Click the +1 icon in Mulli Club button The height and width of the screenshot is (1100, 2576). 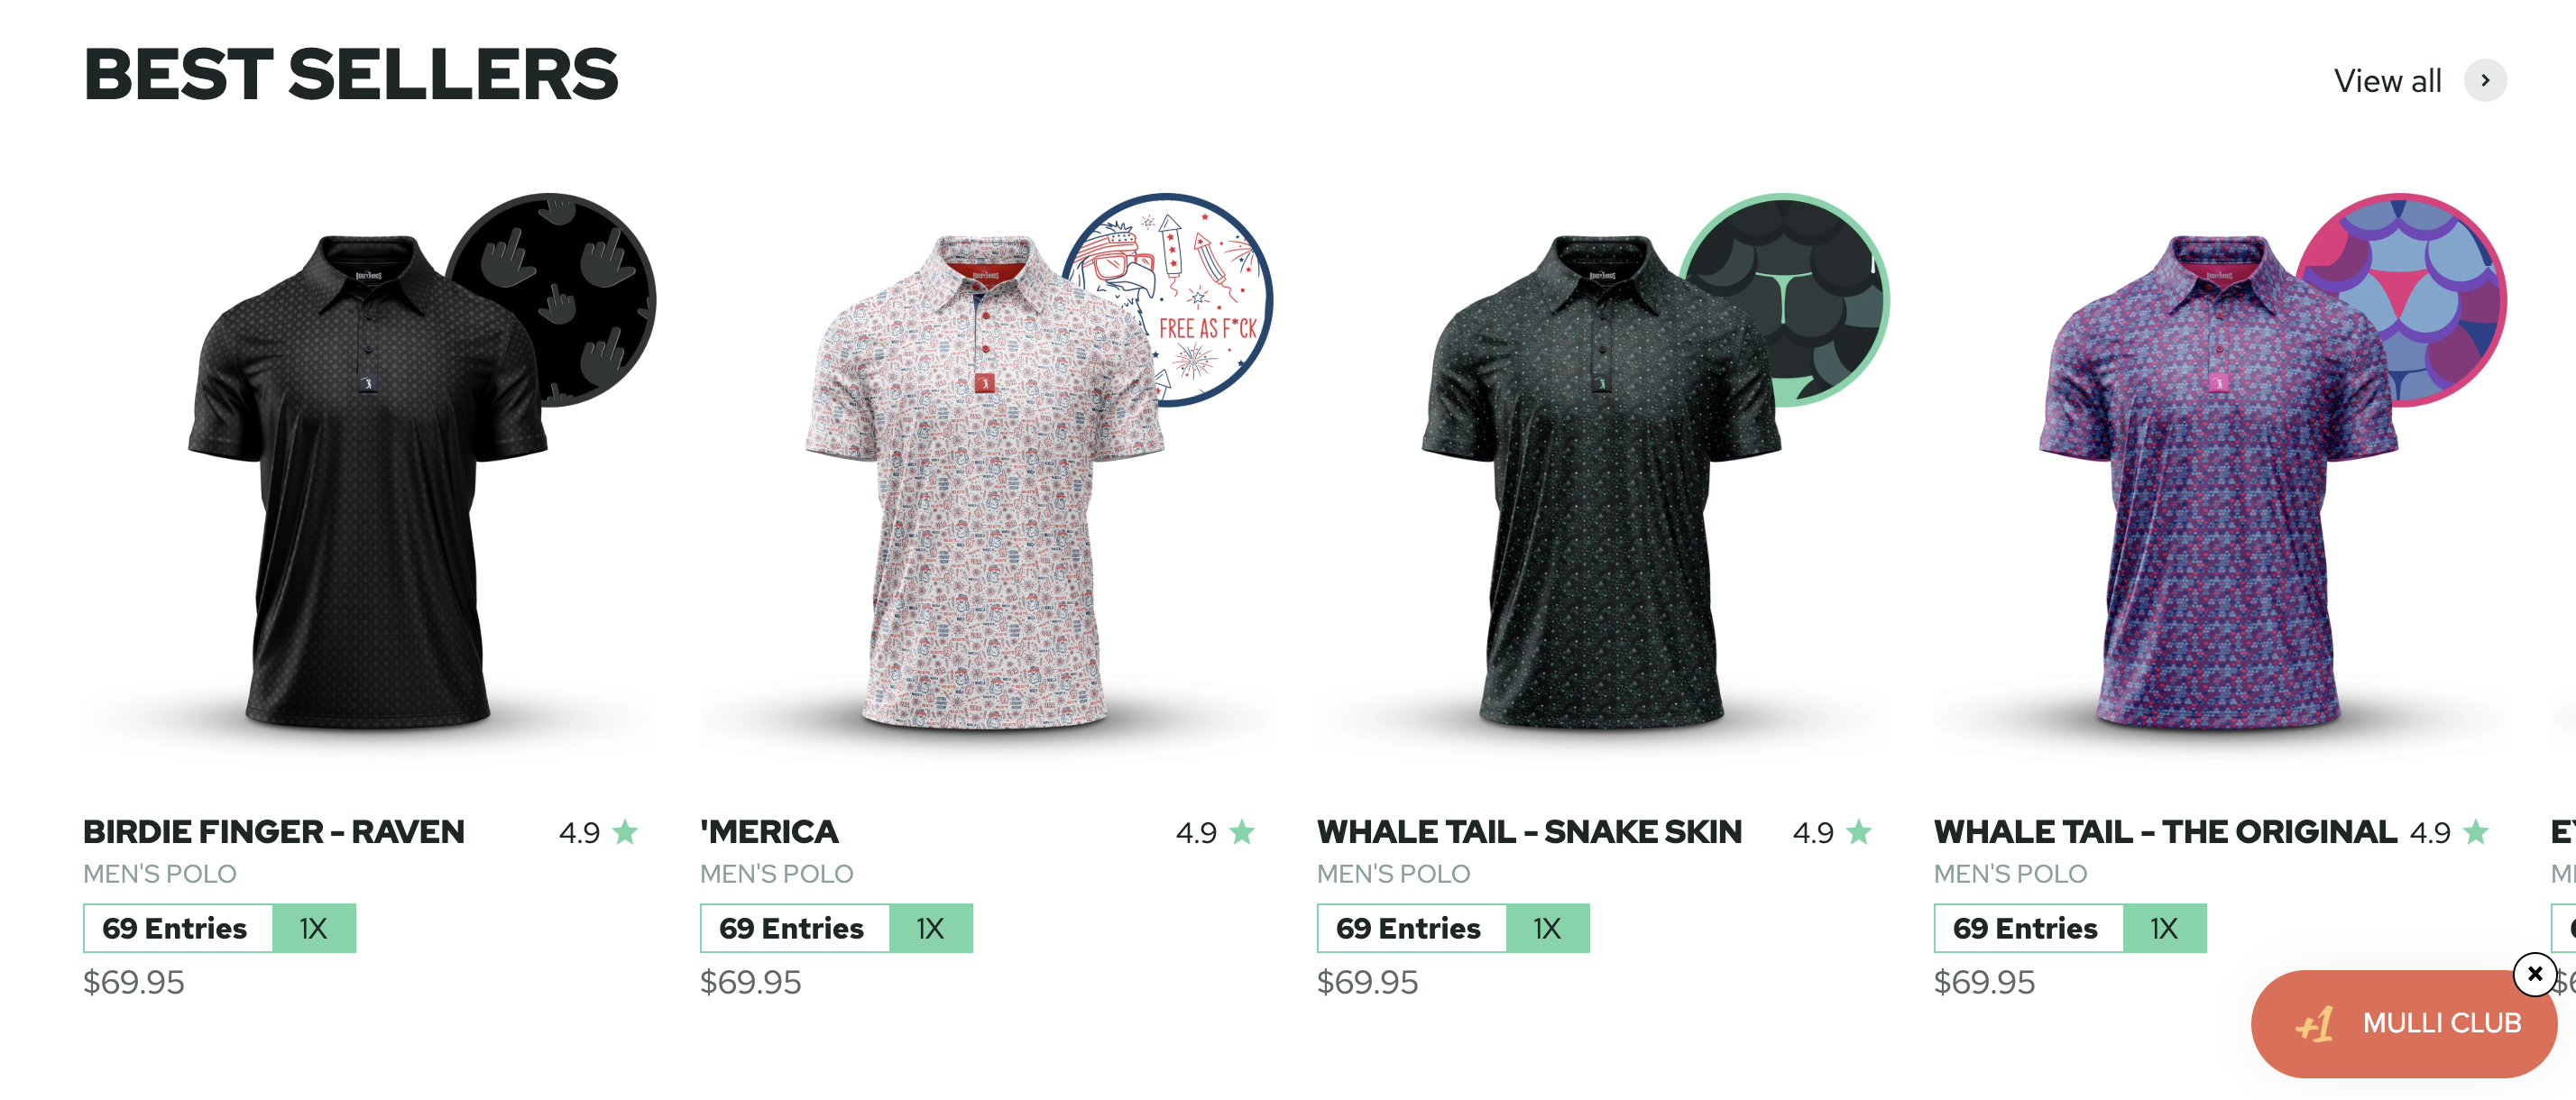(2314, 1024)
